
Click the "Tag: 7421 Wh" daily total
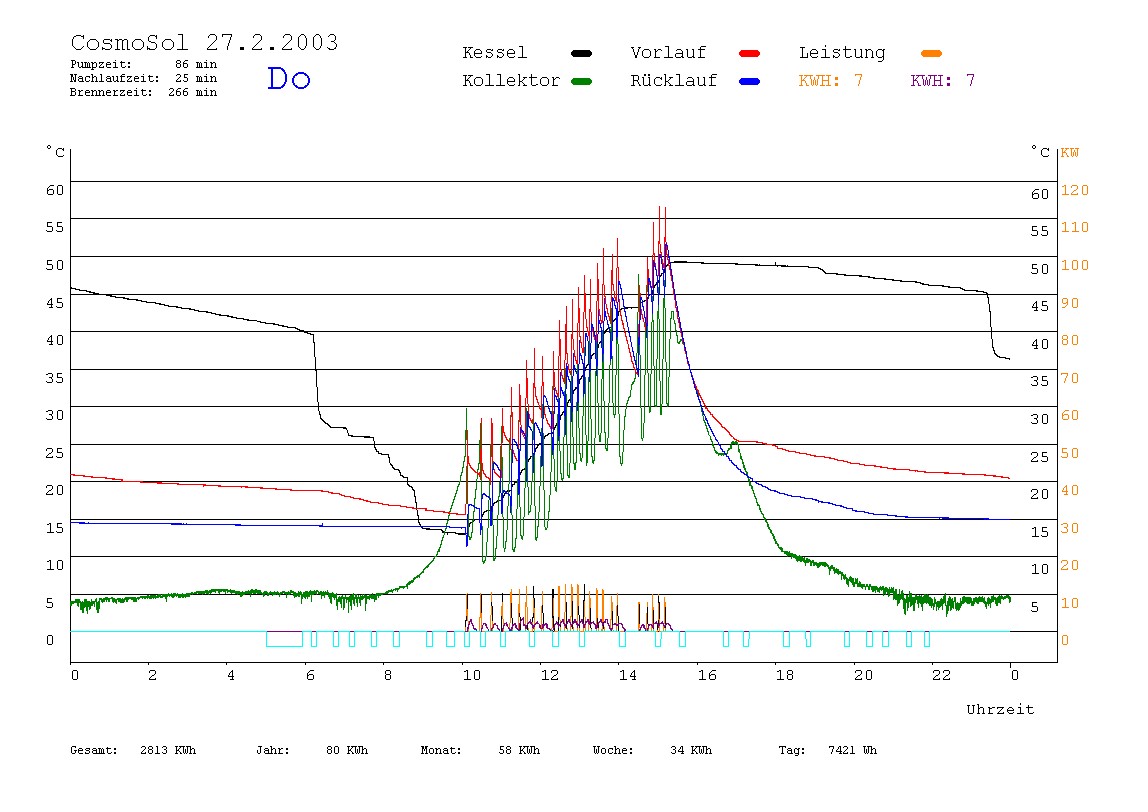827,750
